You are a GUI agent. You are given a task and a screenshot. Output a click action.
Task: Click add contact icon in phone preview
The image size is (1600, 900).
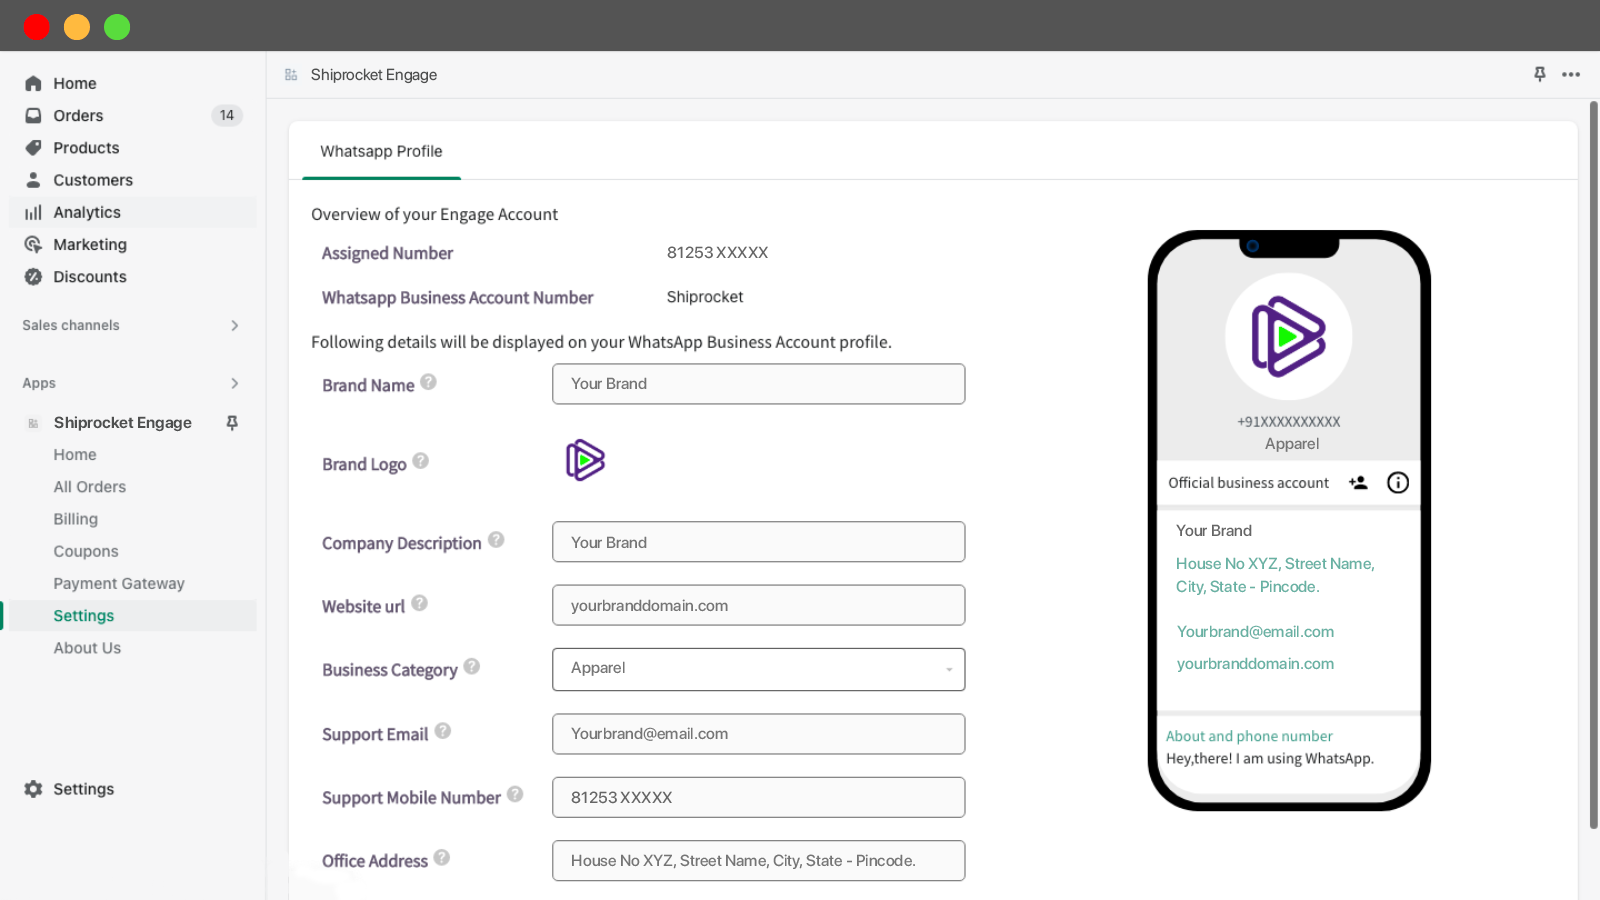coord(1358,483)
